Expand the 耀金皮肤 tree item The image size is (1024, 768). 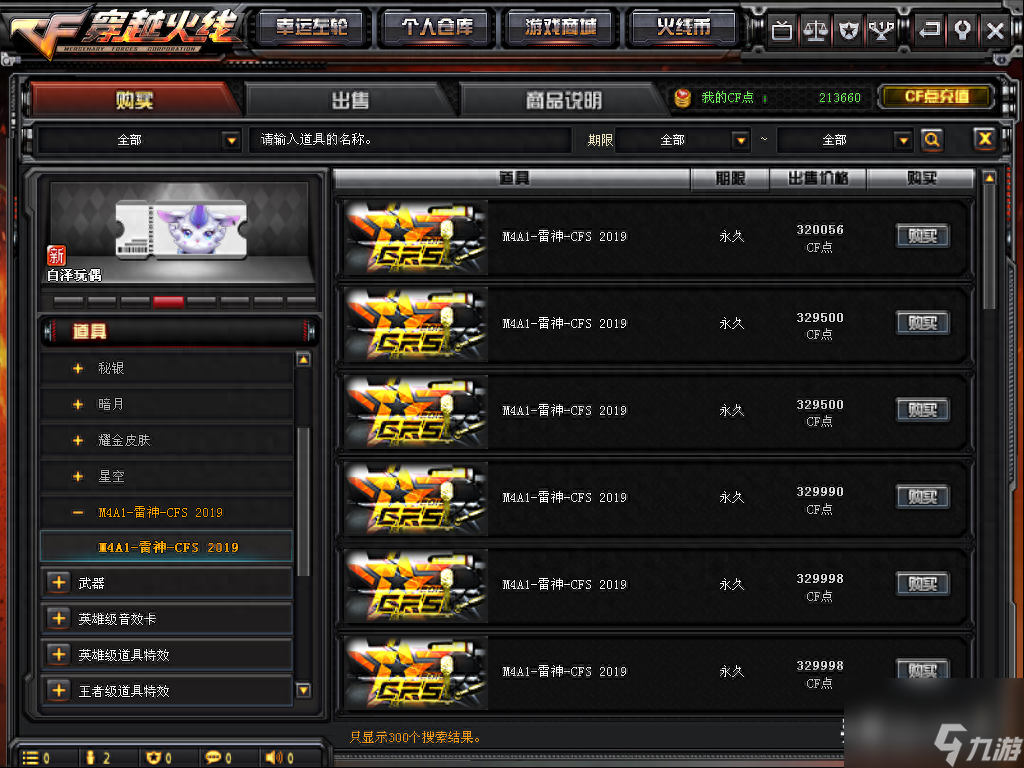click(x=78, y=440)
